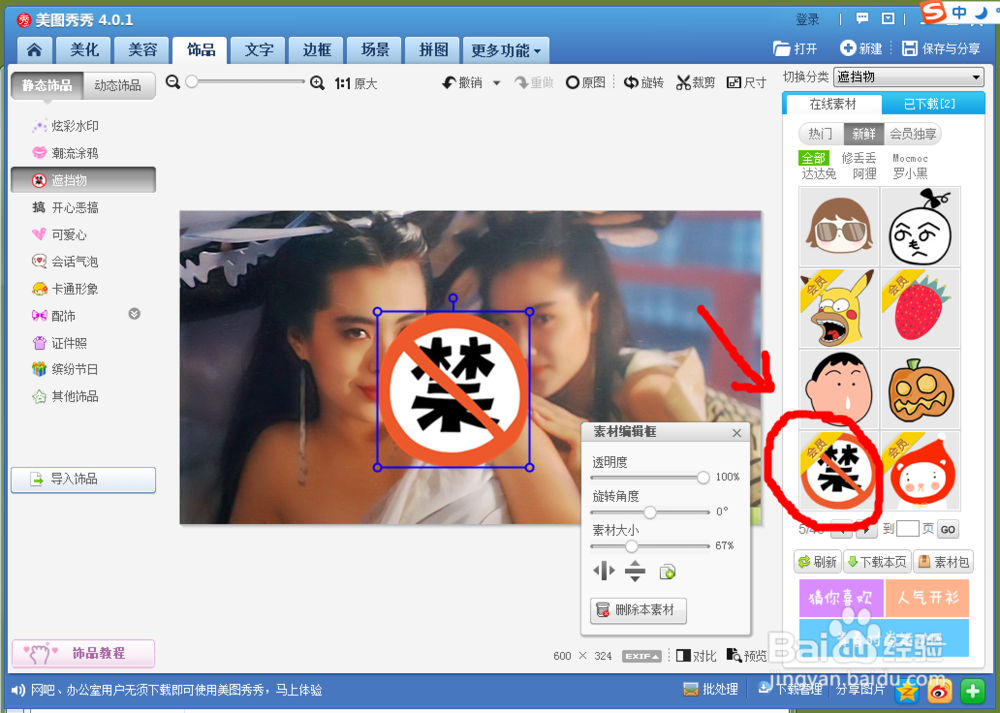The image size is (1000, 713).
Task: Select the 会员独享 filter toggle
Action: [913, 134]
